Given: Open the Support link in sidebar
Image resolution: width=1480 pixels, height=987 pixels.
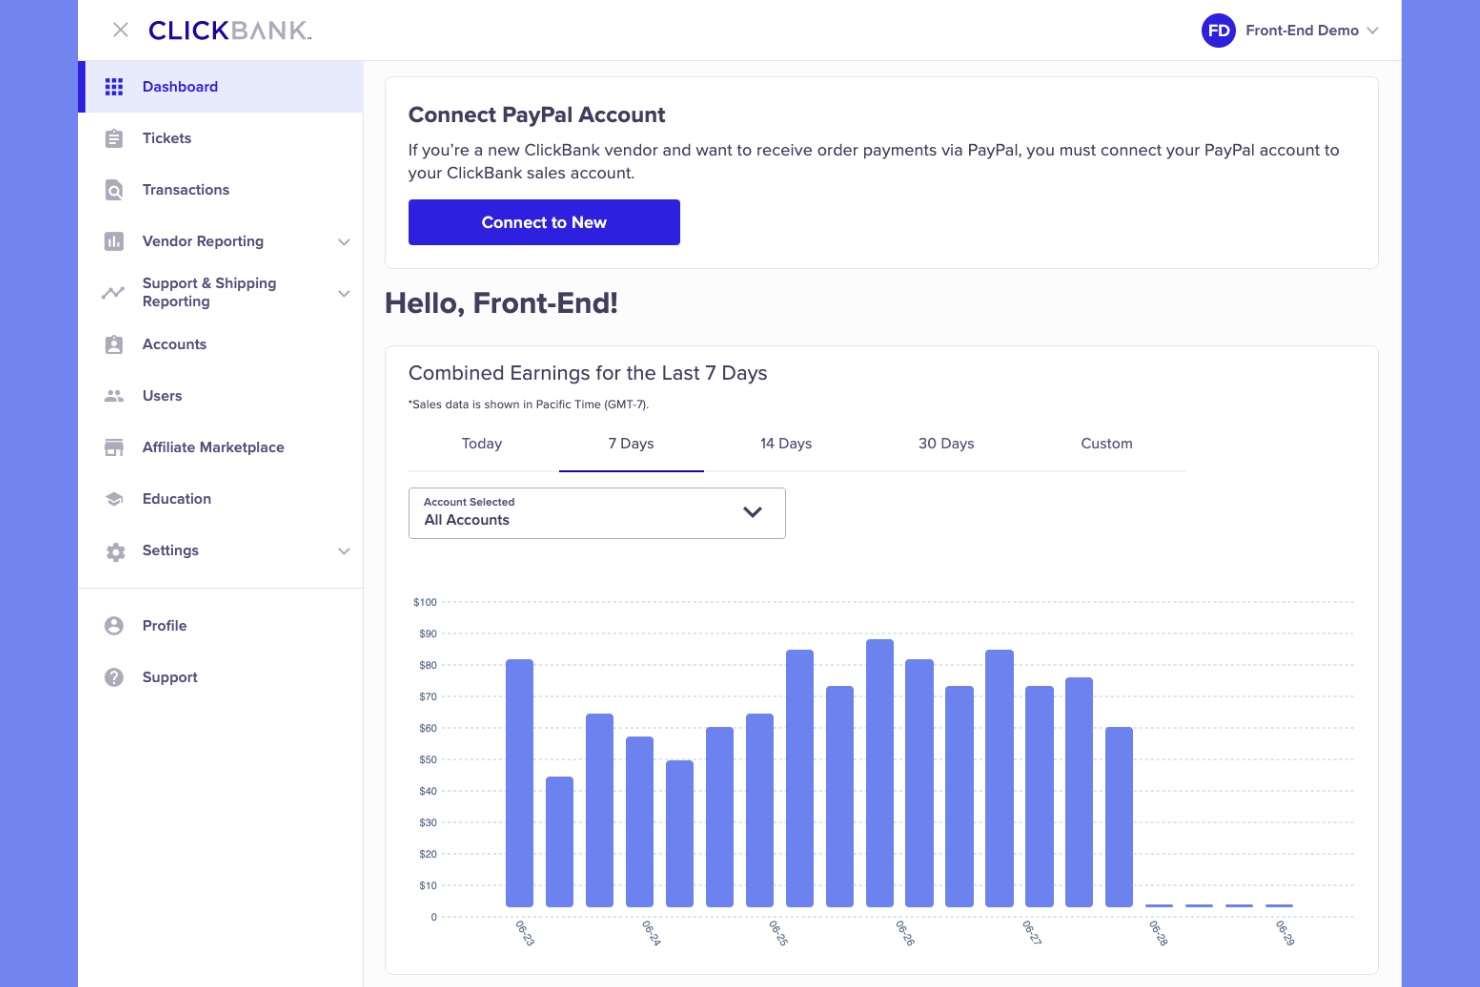Looking at the screenshot, I should (x=221, y=677).
